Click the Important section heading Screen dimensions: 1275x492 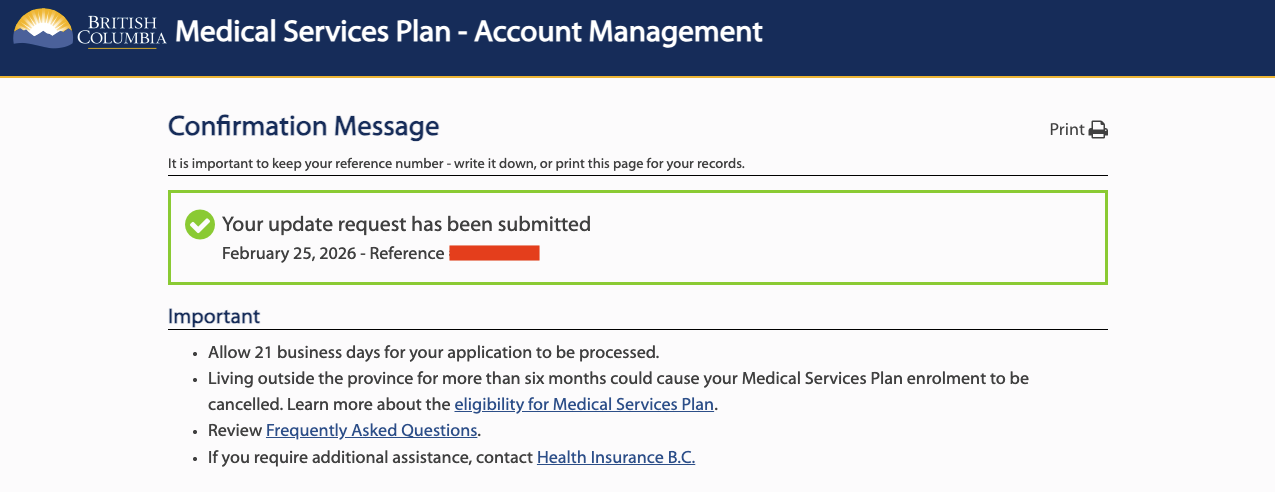214,317
